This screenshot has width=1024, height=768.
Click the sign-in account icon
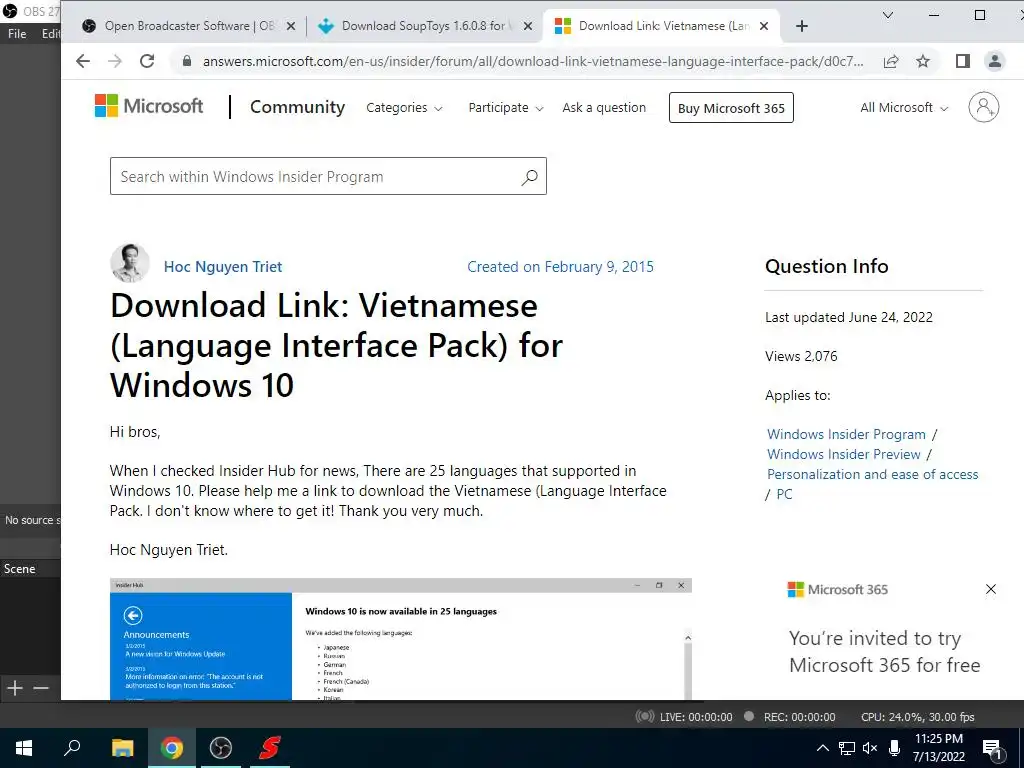[x=984, y=107]
